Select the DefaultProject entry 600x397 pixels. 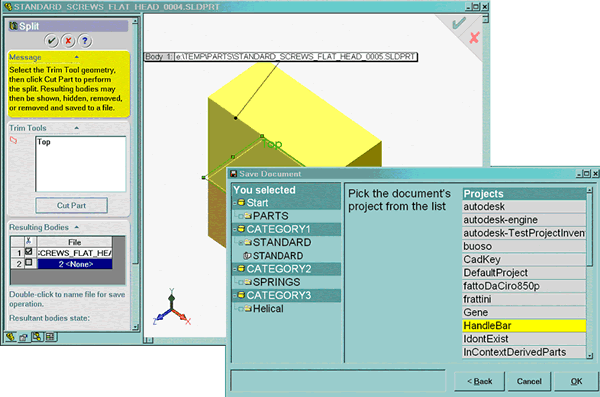tap(524, 273)
